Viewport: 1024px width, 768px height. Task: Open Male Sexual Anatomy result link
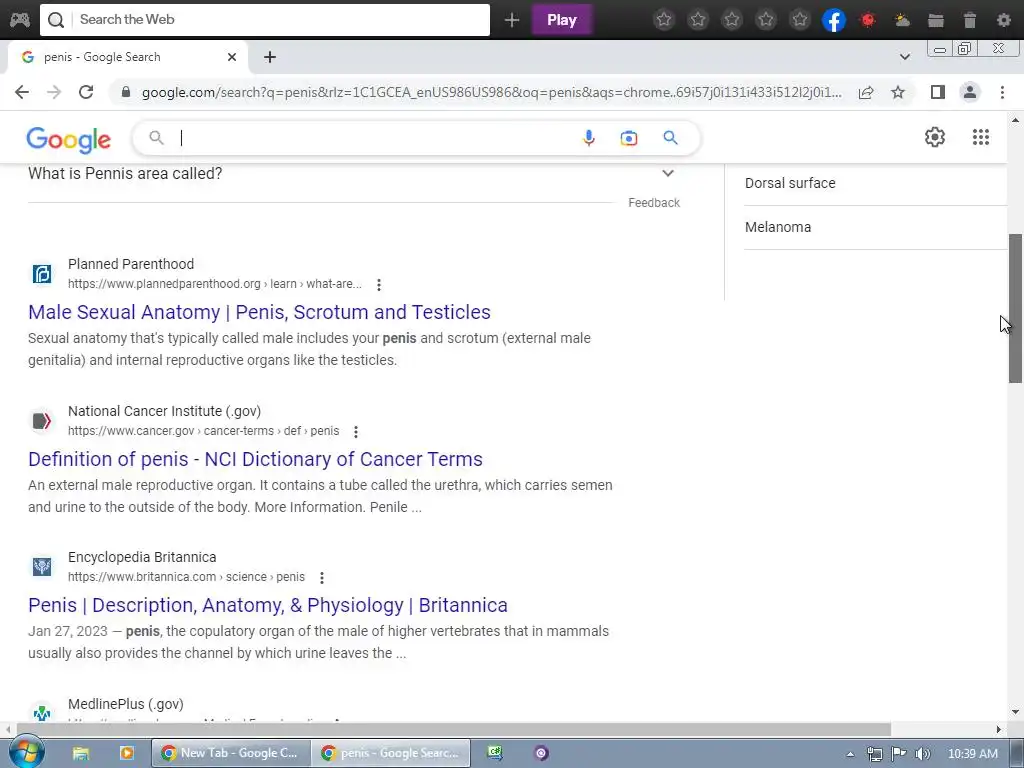(259, 312)
